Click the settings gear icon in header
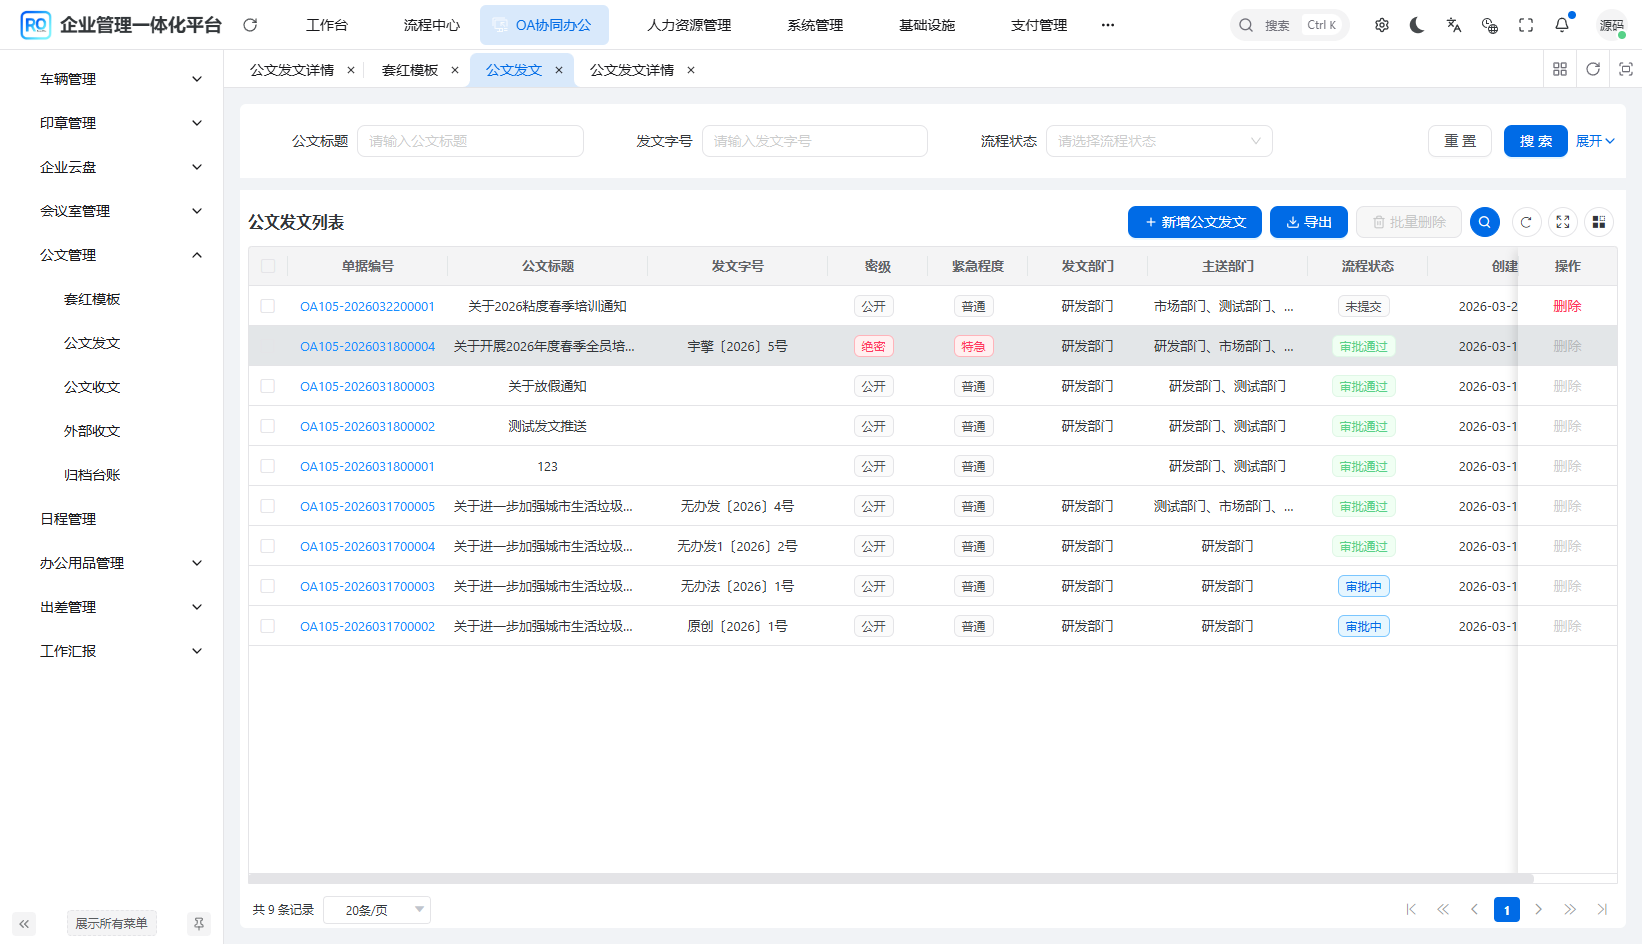This screenshot has height=944, width=1642. pyautogui.click(x=1381, y=25)
